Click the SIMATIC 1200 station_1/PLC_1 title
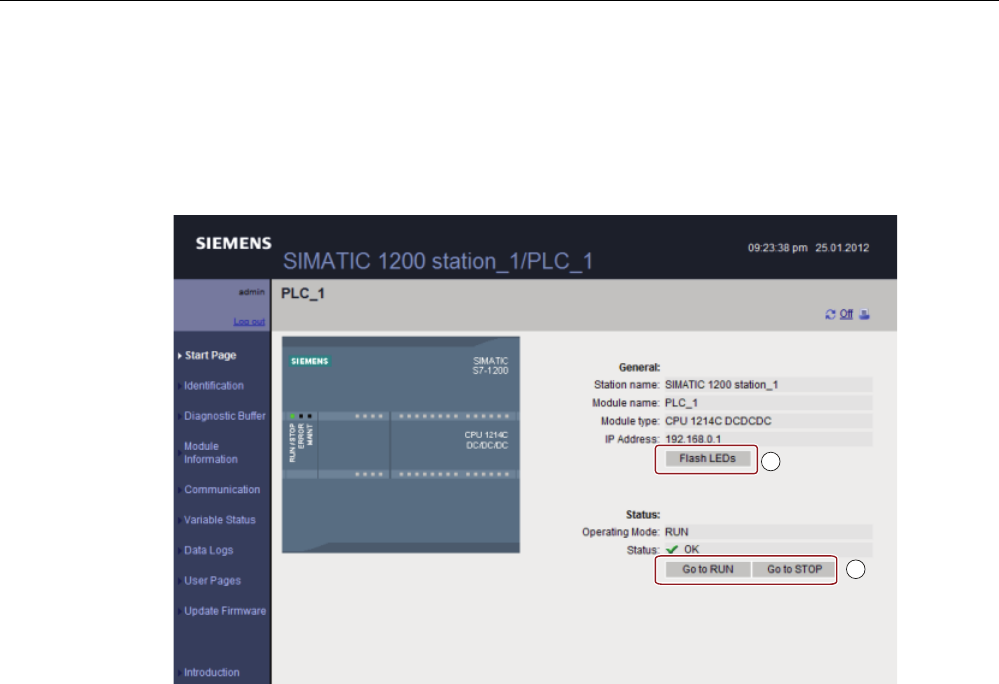 click(438, 261)
